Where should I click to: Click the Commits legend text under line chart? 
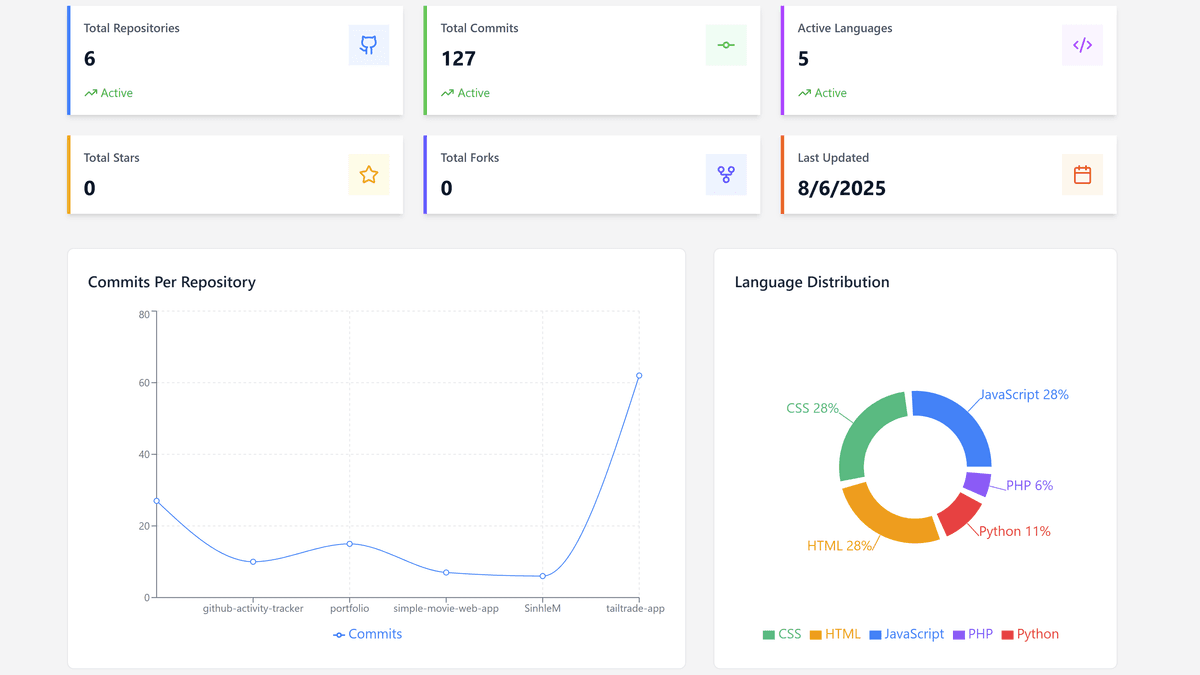pyautogui.click(x=375, y=634)
